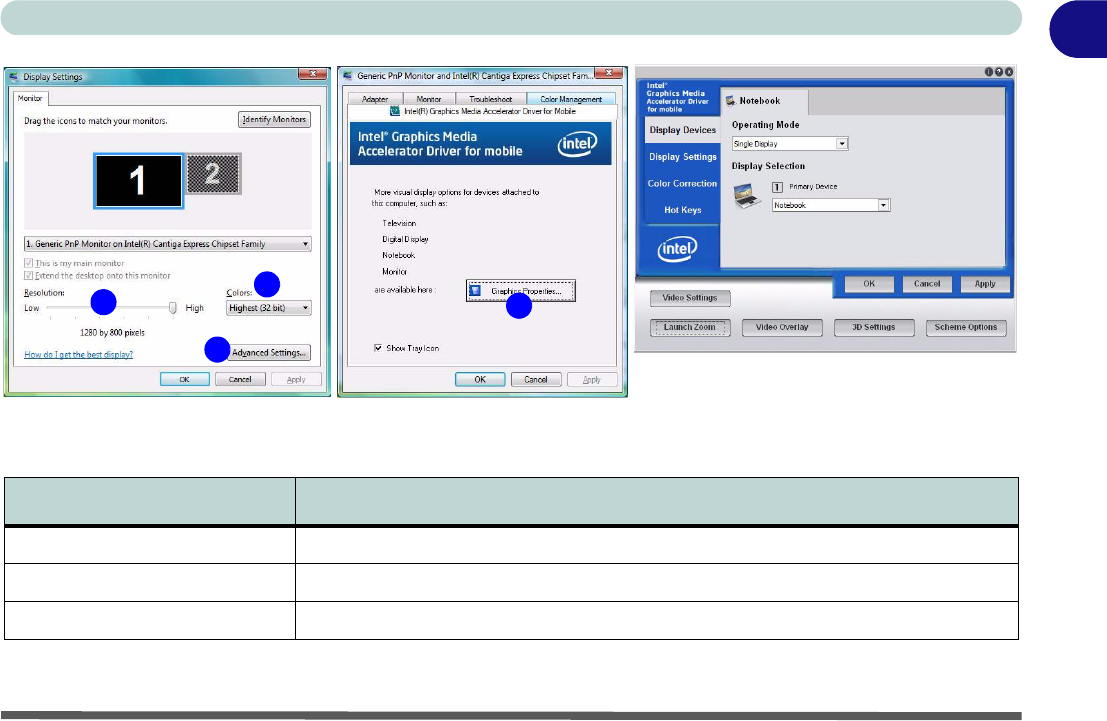Open Display Settings section in Intel sidebar
The image size is (1107, 721).
[683, 157]
